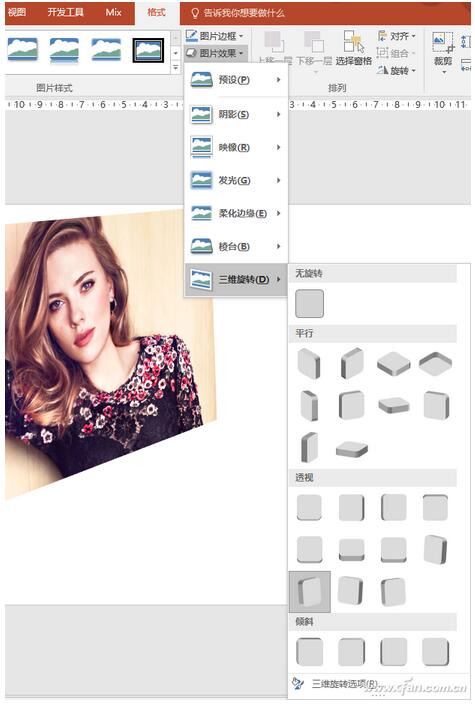The height and width of the screenshot is (705, 475).
Task: Pick the narrow upright preset in 平行 last row
Action: click(x=309, y=447)
